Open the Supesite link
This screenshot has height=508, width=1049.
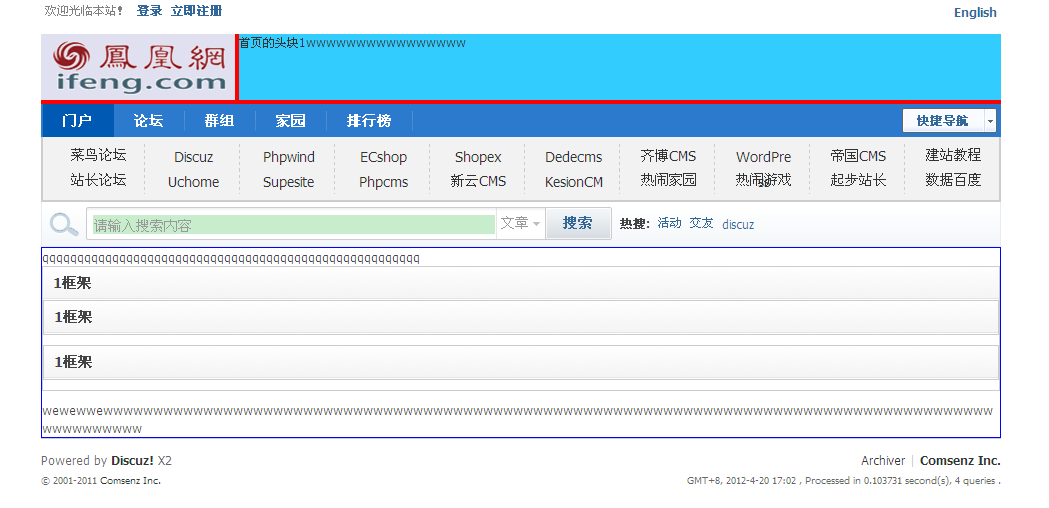[288, 182]
